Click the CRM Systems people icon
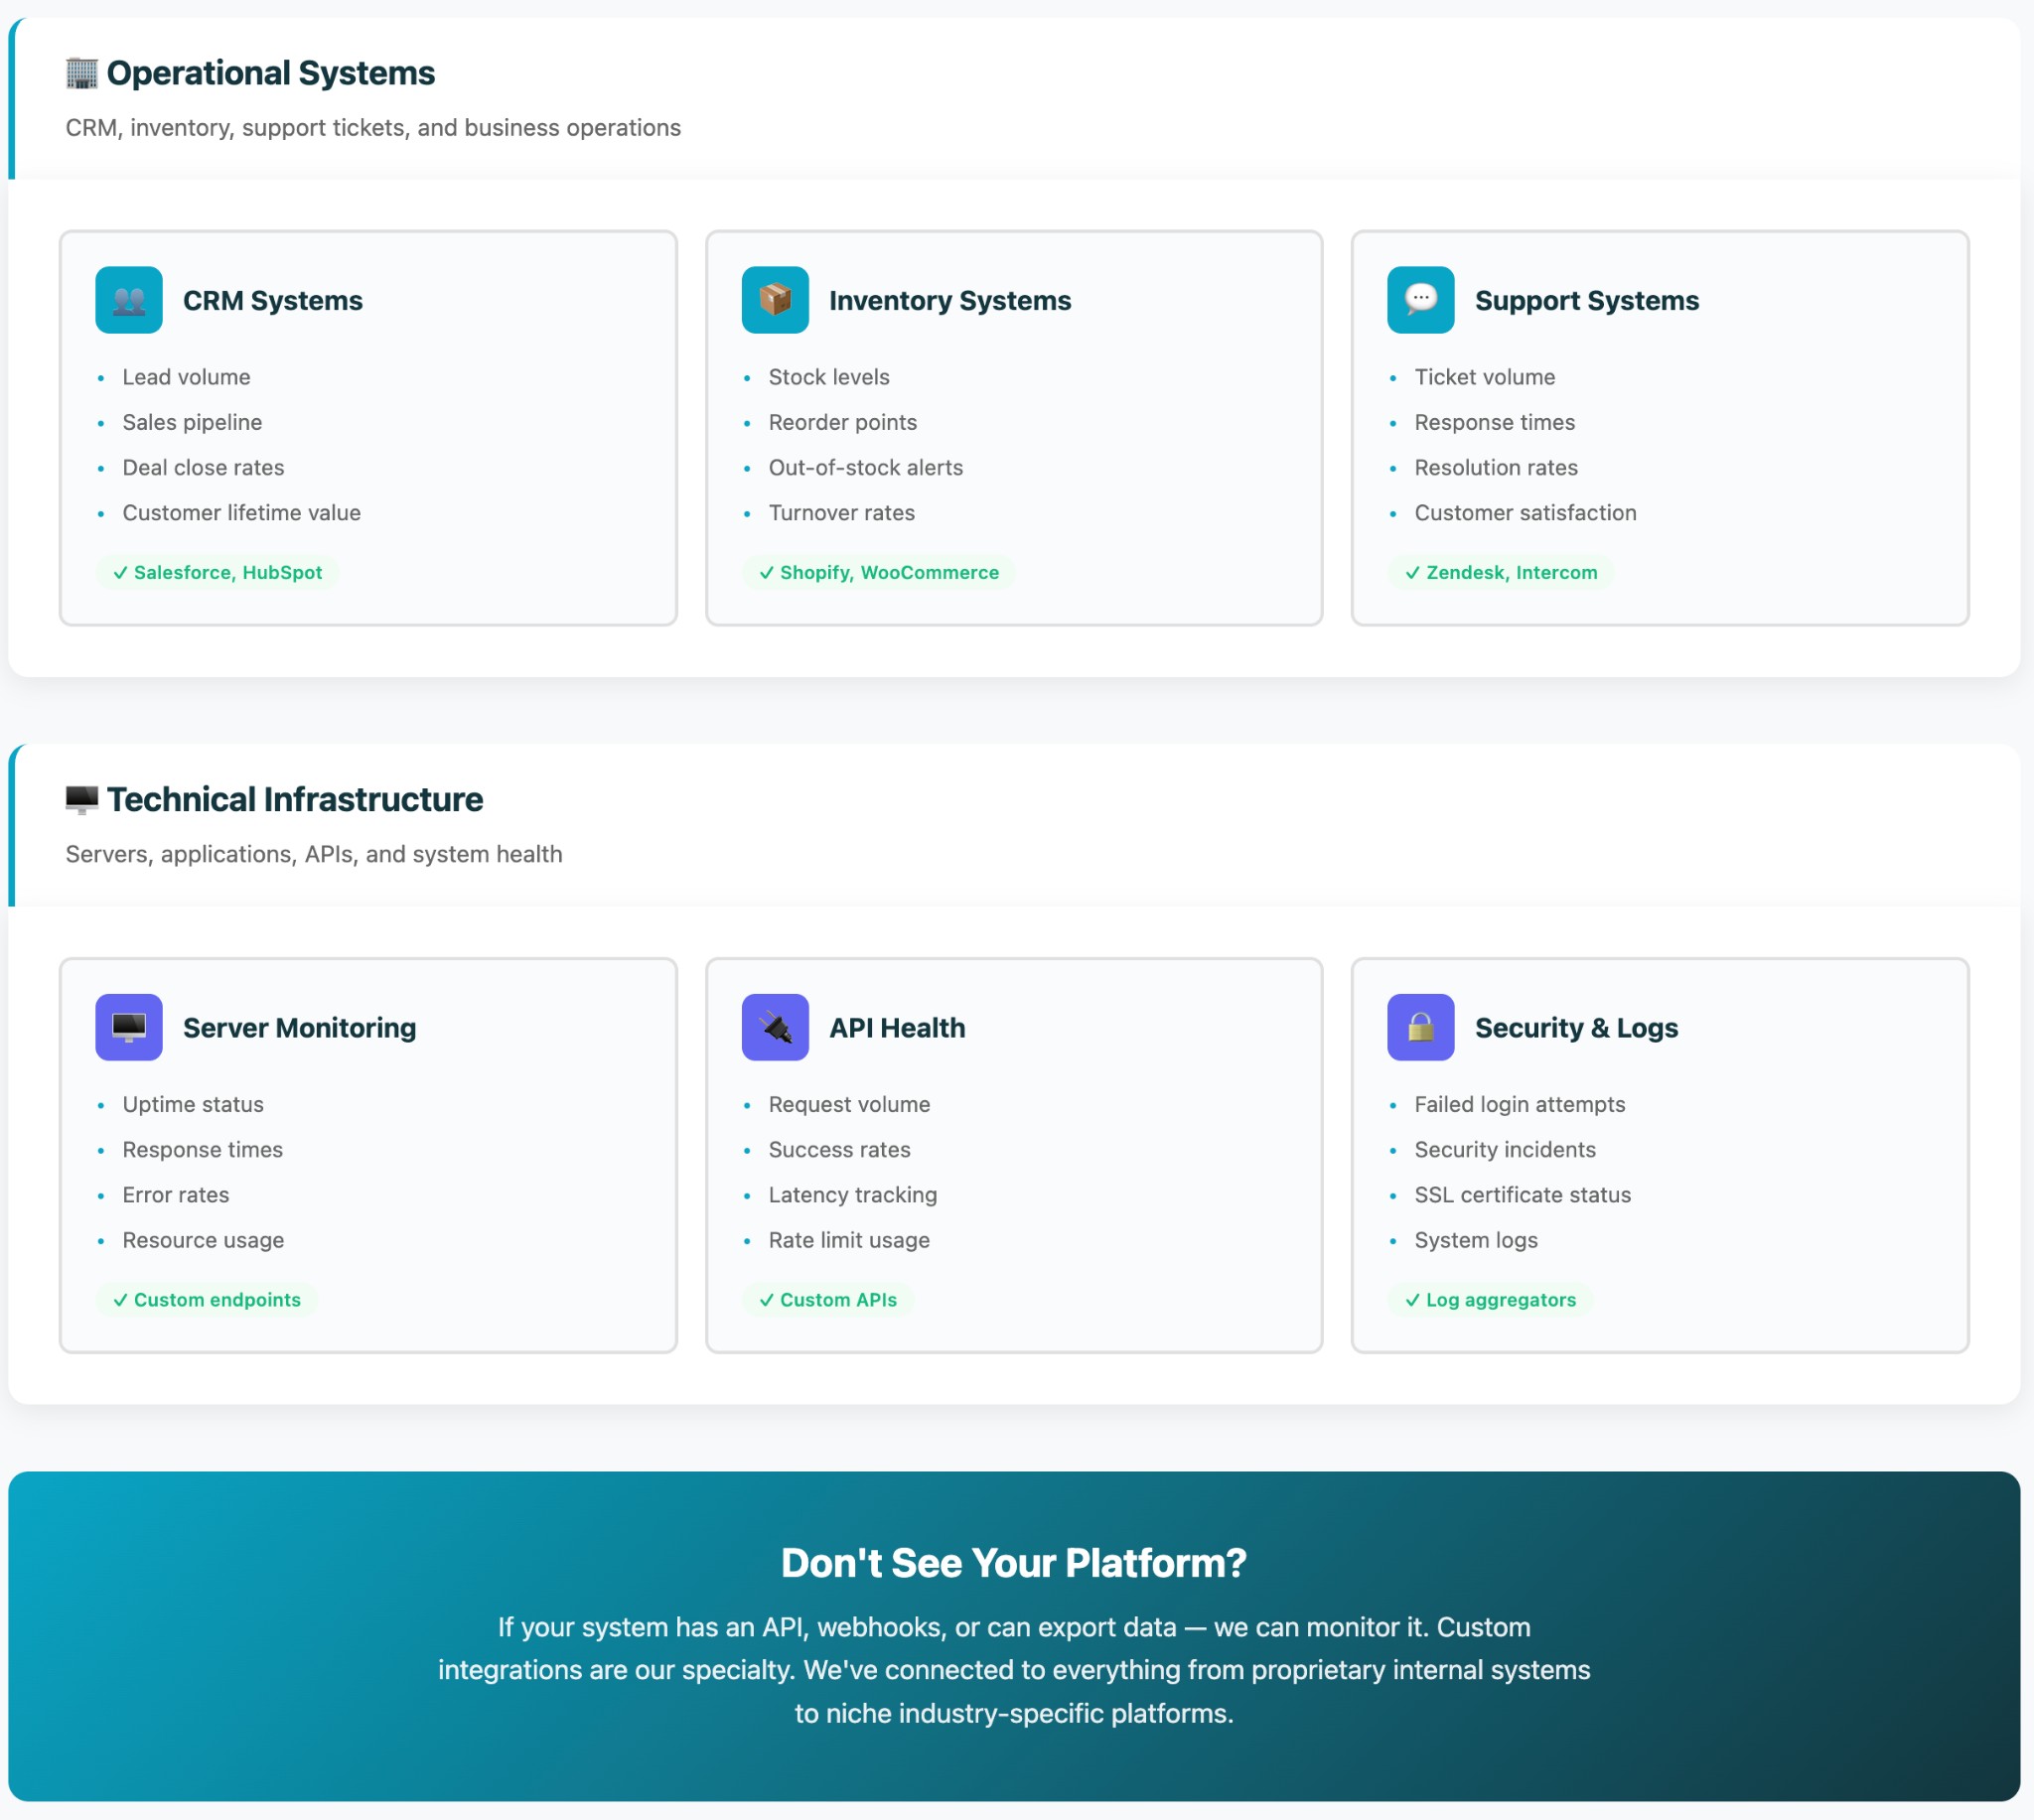Viewport: 2034px width, 1820px height. (x=128, y=299)
